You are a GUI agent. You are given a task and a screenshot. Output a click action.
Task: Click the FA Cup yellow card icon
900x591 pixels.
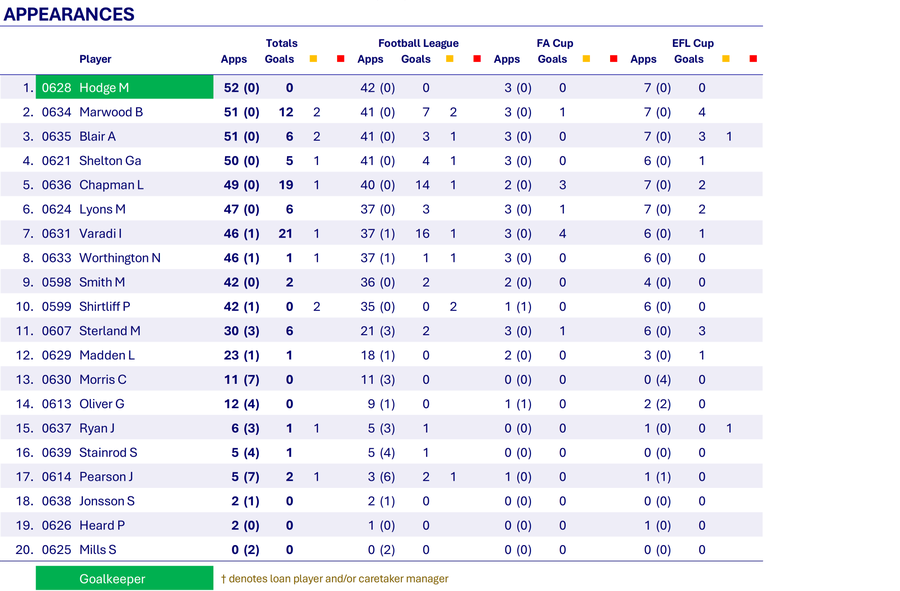(x=586, y=59)
